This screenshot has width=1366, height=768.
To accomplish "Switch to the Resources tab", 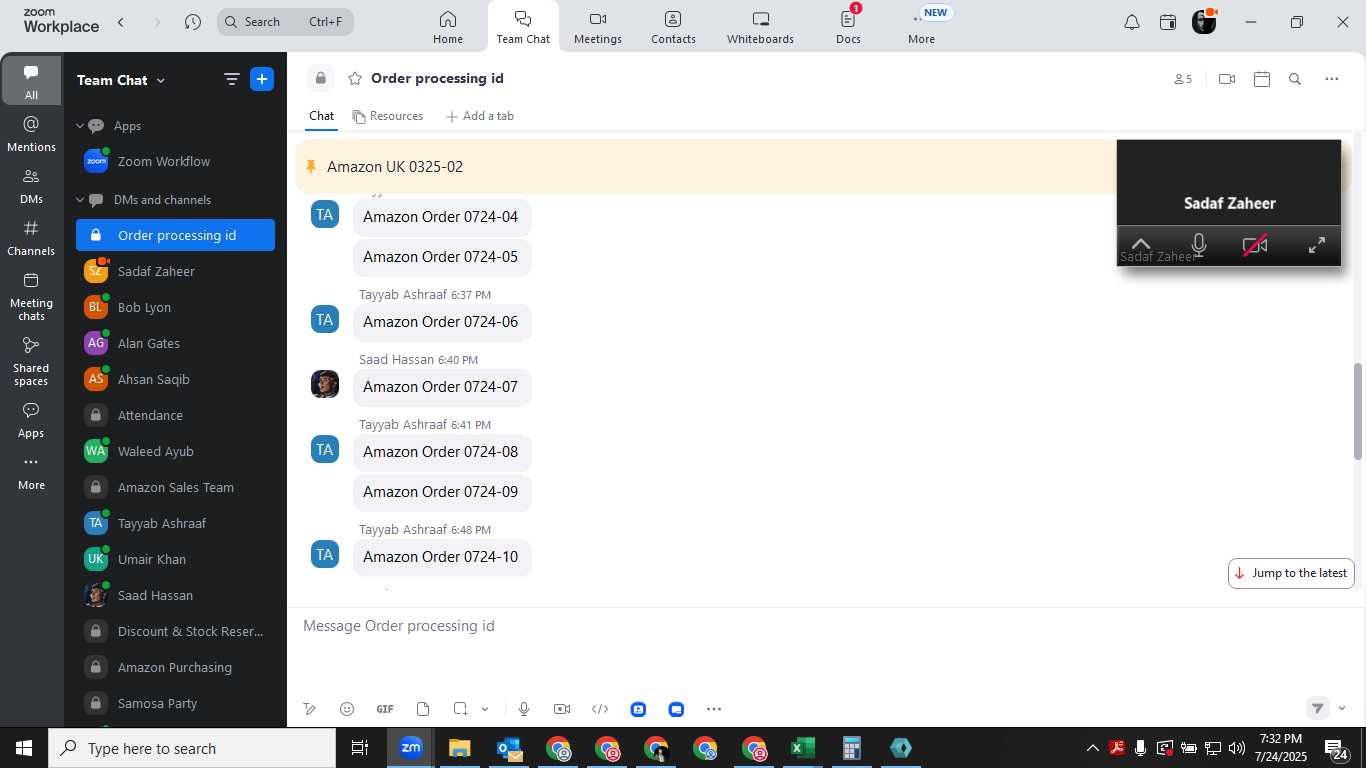I will point(388,116).
